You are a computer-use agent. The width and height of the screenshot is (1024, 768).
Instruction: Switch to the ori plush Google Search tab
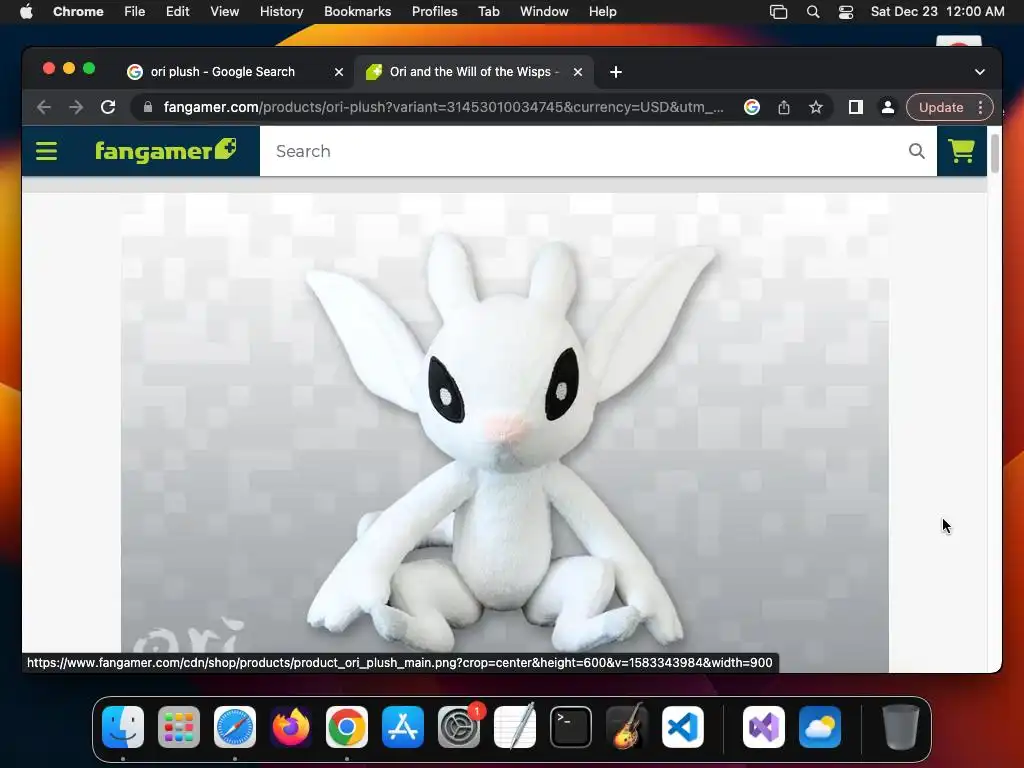(222, 72)
